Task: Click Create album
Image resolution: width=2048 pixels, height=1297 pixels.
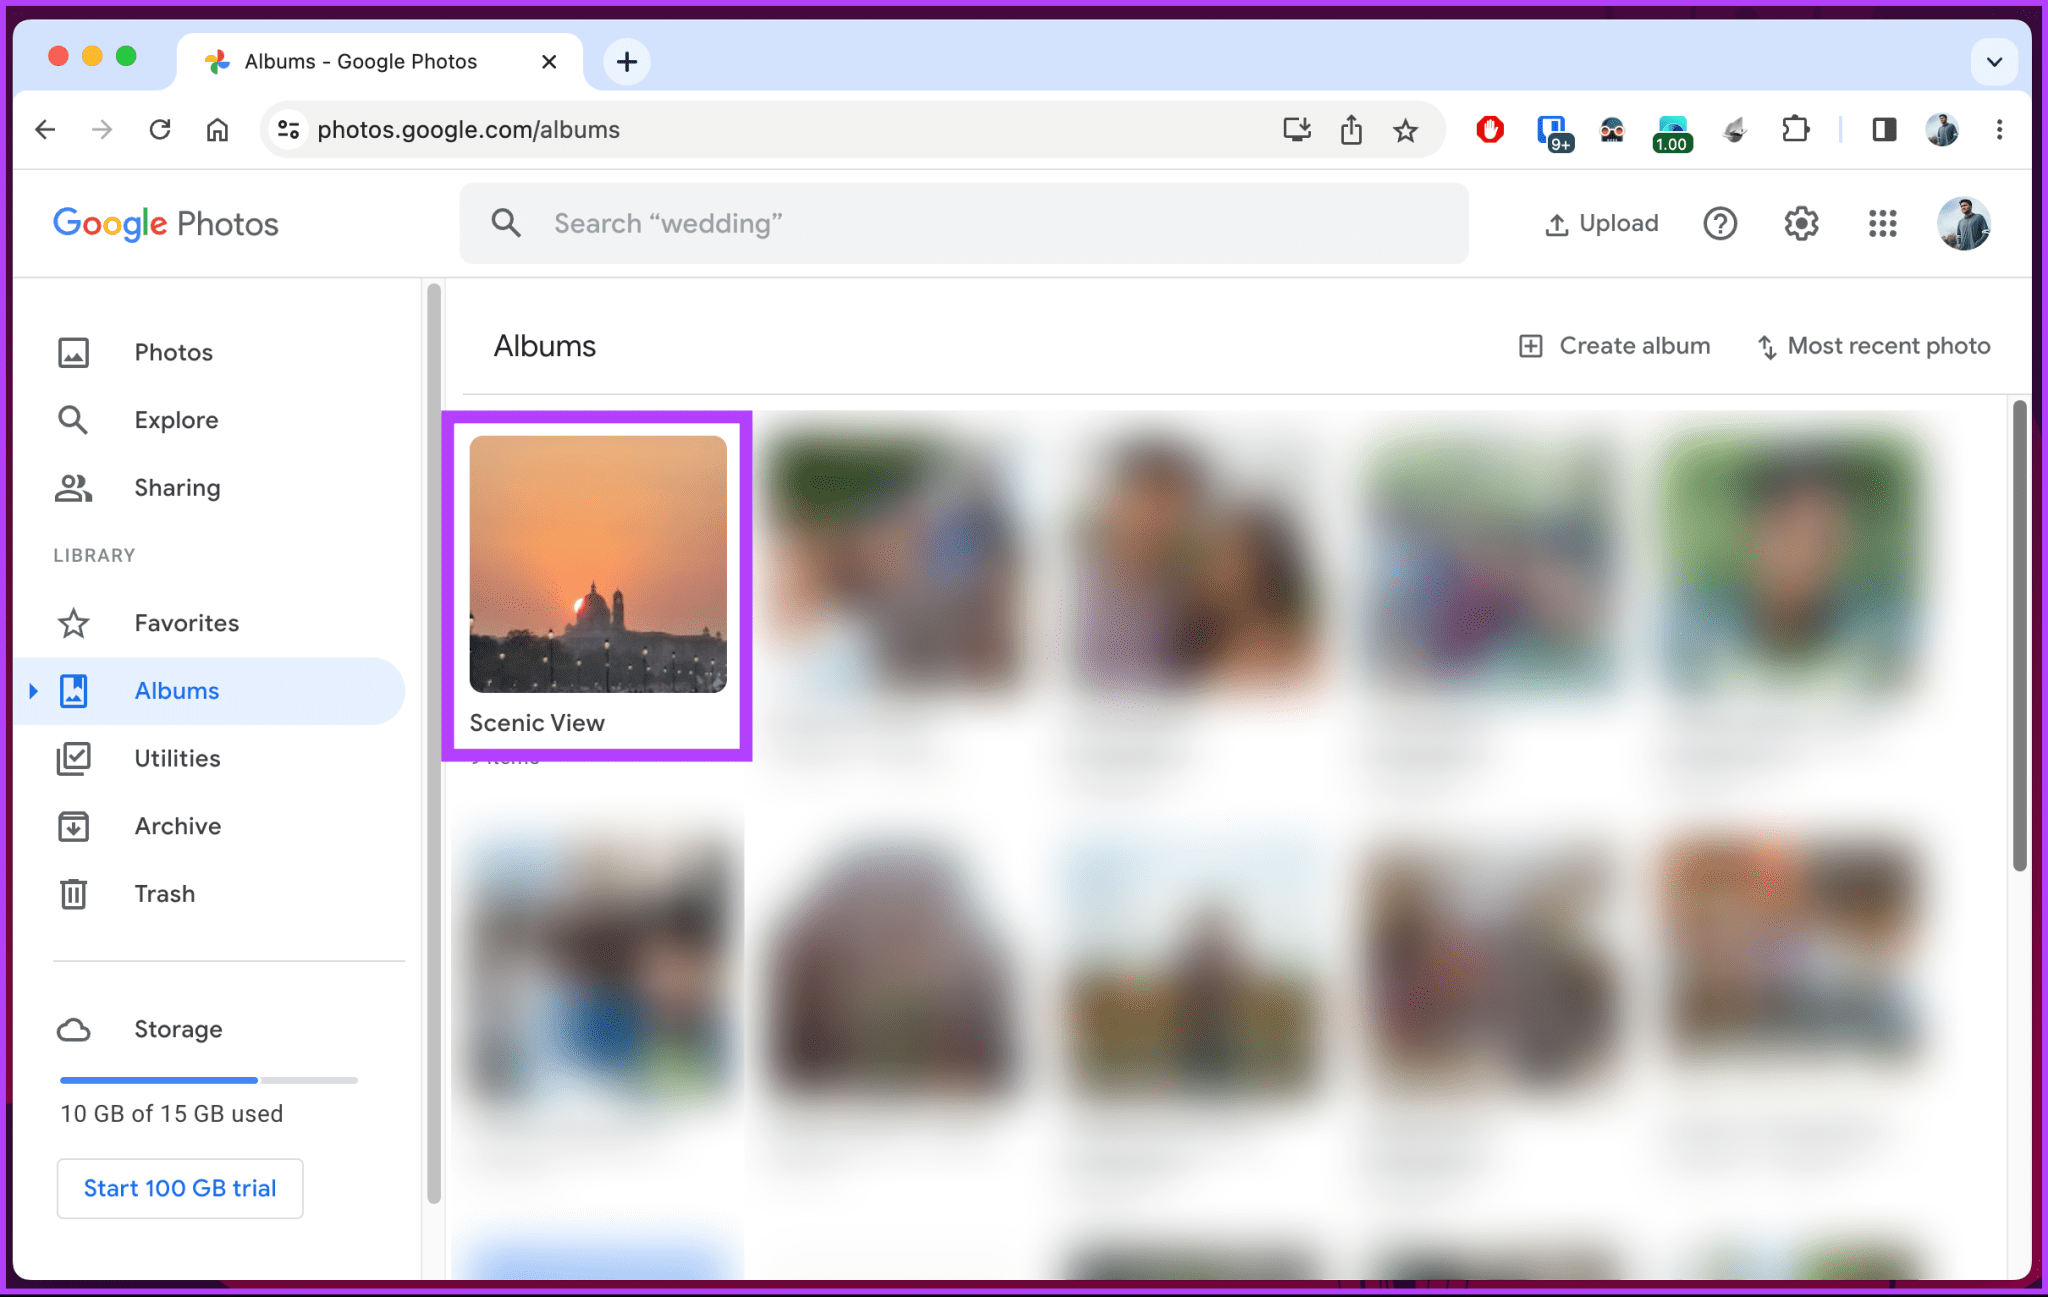Action: (1612, 345)
